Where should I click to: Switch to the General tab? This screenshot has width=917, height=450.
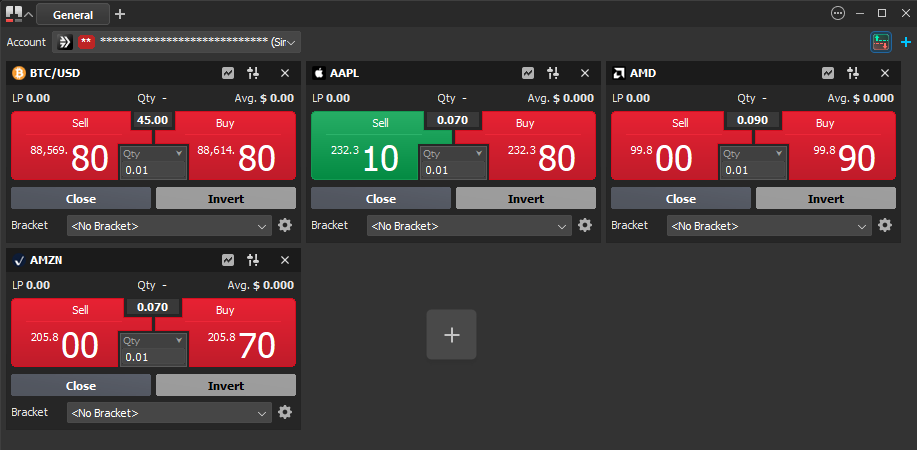(72, 15)
